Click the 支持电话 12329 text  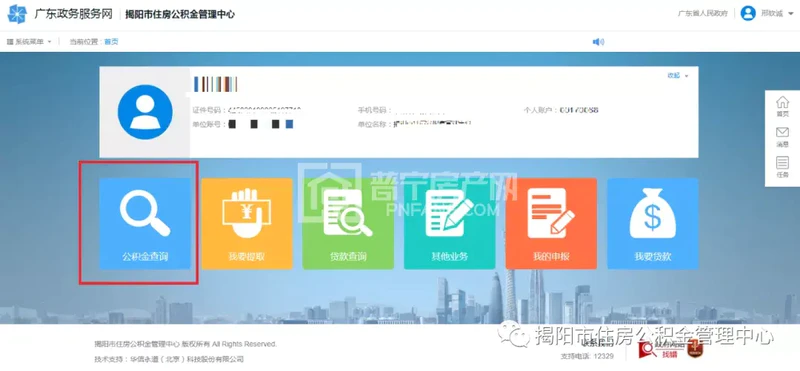click(587, 356)
